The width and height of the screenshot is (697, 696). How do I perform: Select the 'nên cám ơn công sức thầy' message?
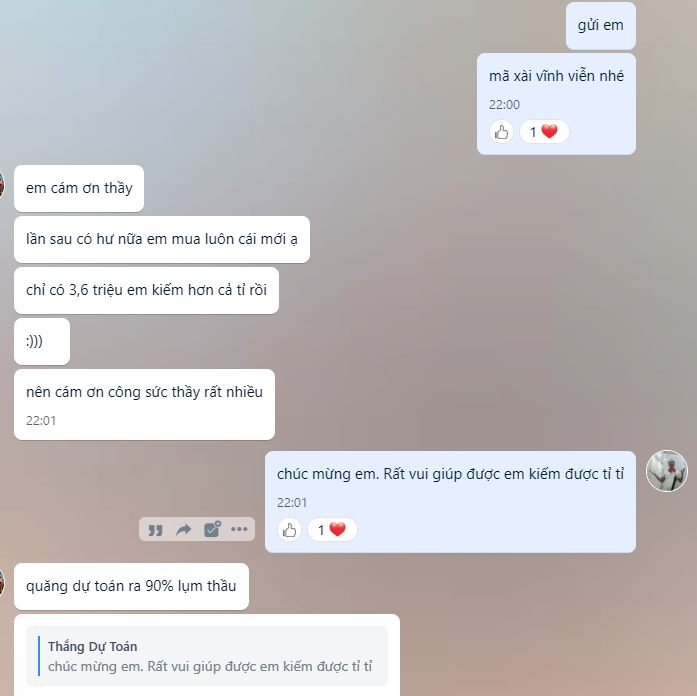(144, 404)
